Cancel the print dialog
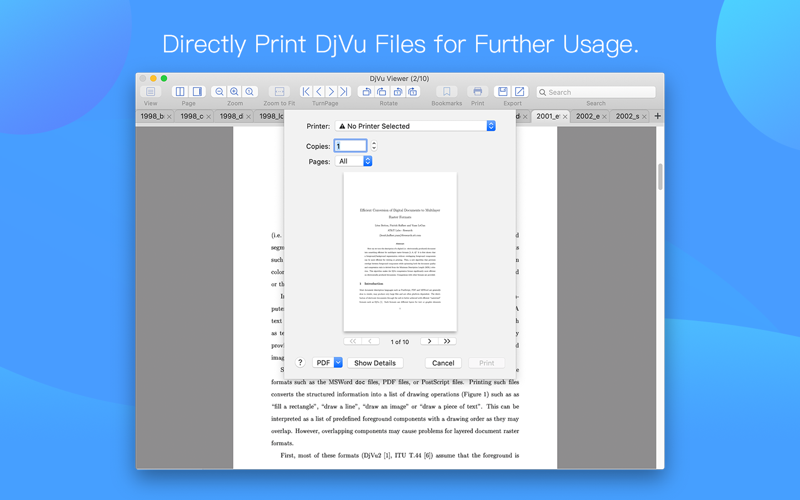This screenshot has width=800, height=500. point(443,363)
